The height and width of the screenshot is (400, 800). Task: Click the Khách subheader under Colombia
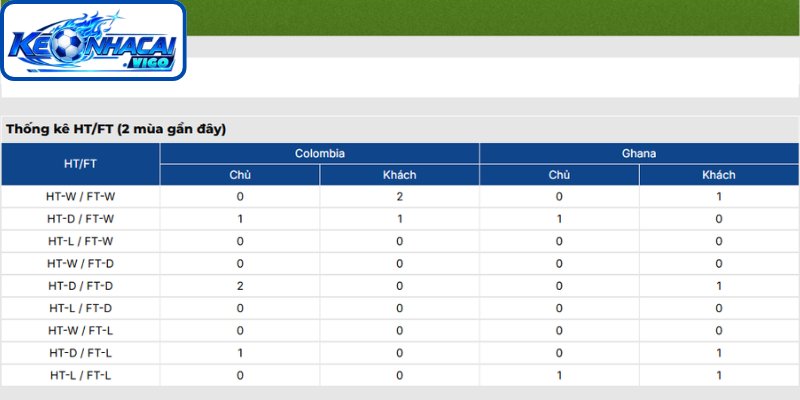[399, 175]
